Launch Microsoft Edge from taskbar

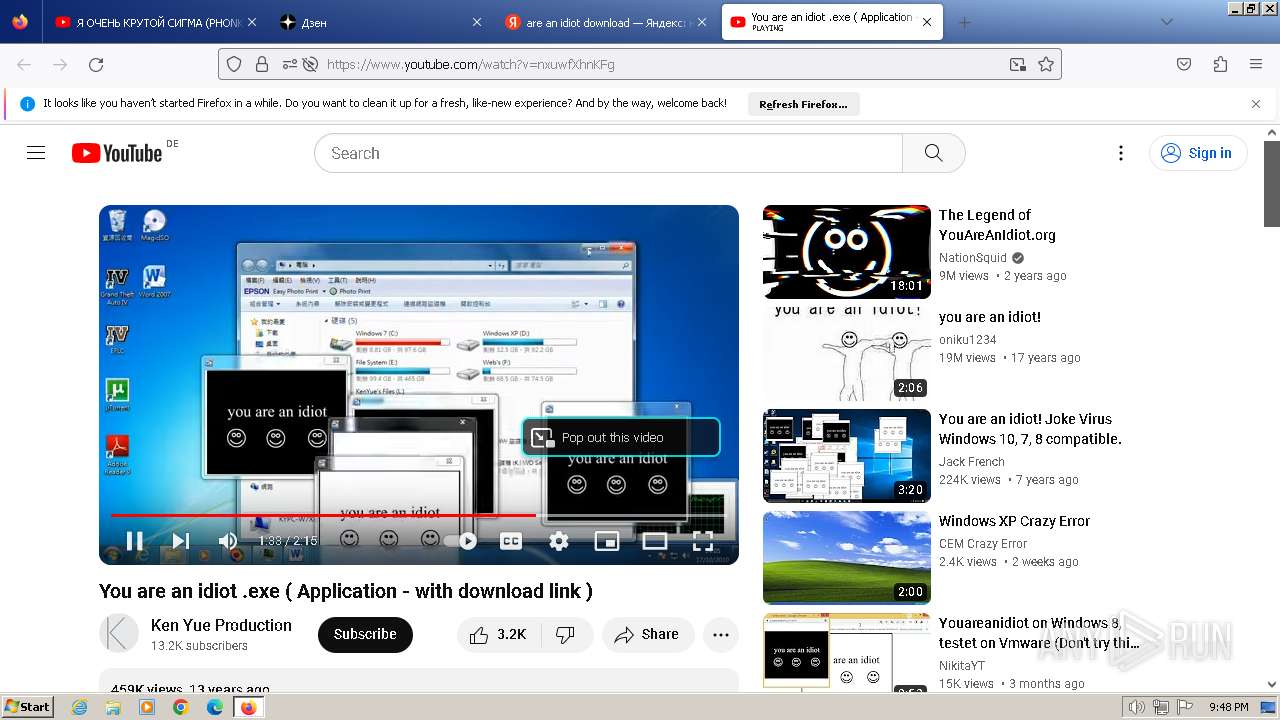coord(215,707)
